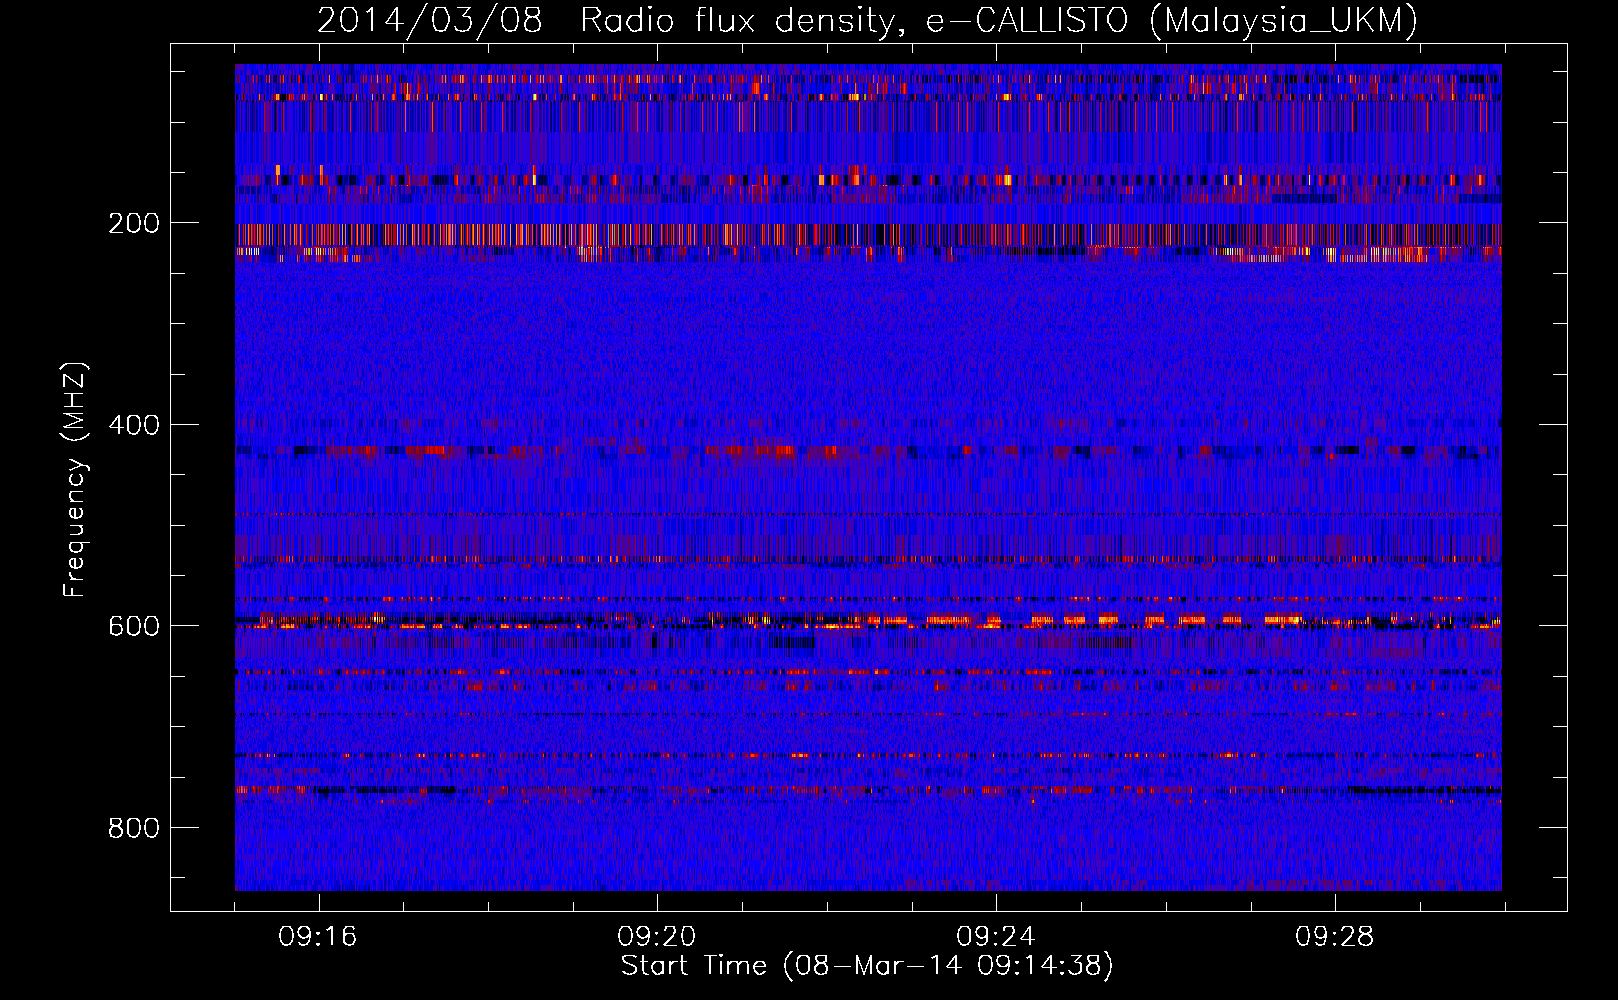This screenshot has height=1000, width=1618.
Task: Click the 800 frequency tick label
Action: (133, 828)
